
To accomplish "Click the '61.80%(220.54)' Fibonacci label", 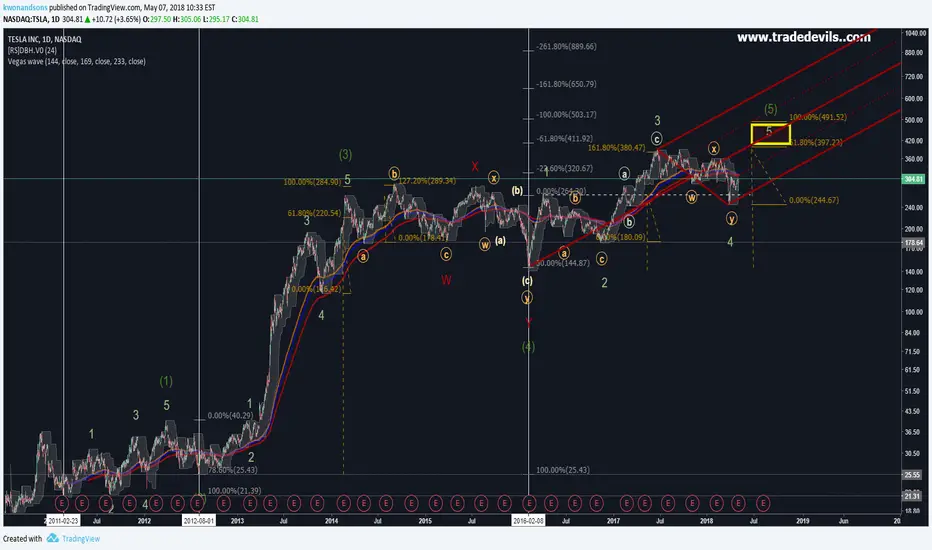I will click(x=314, y=213).
